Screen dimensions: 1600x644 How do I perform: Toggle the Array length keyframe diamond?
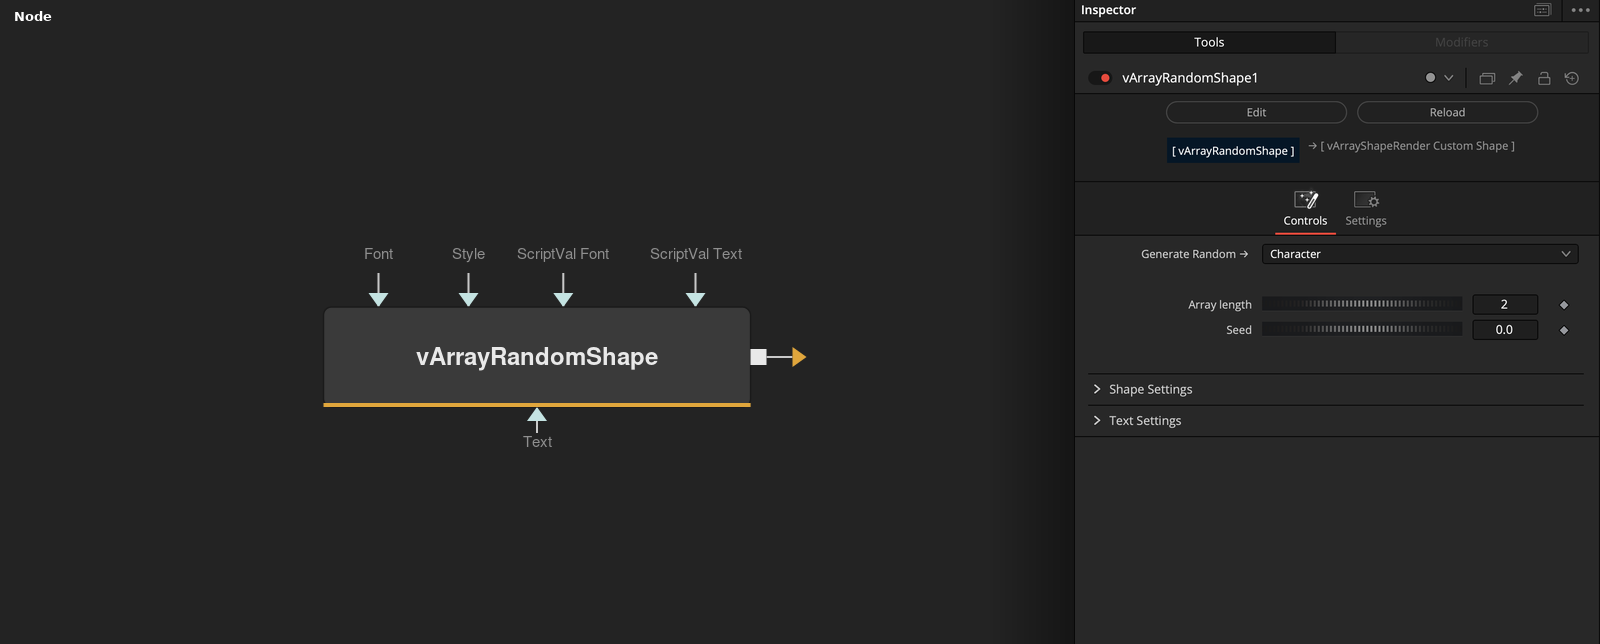click(x=1564, y=305)
